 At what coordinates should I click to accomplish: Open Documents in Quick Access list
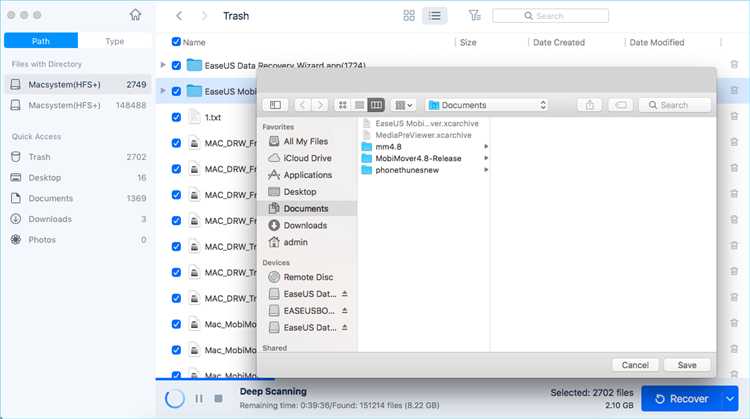pos(78,198)
